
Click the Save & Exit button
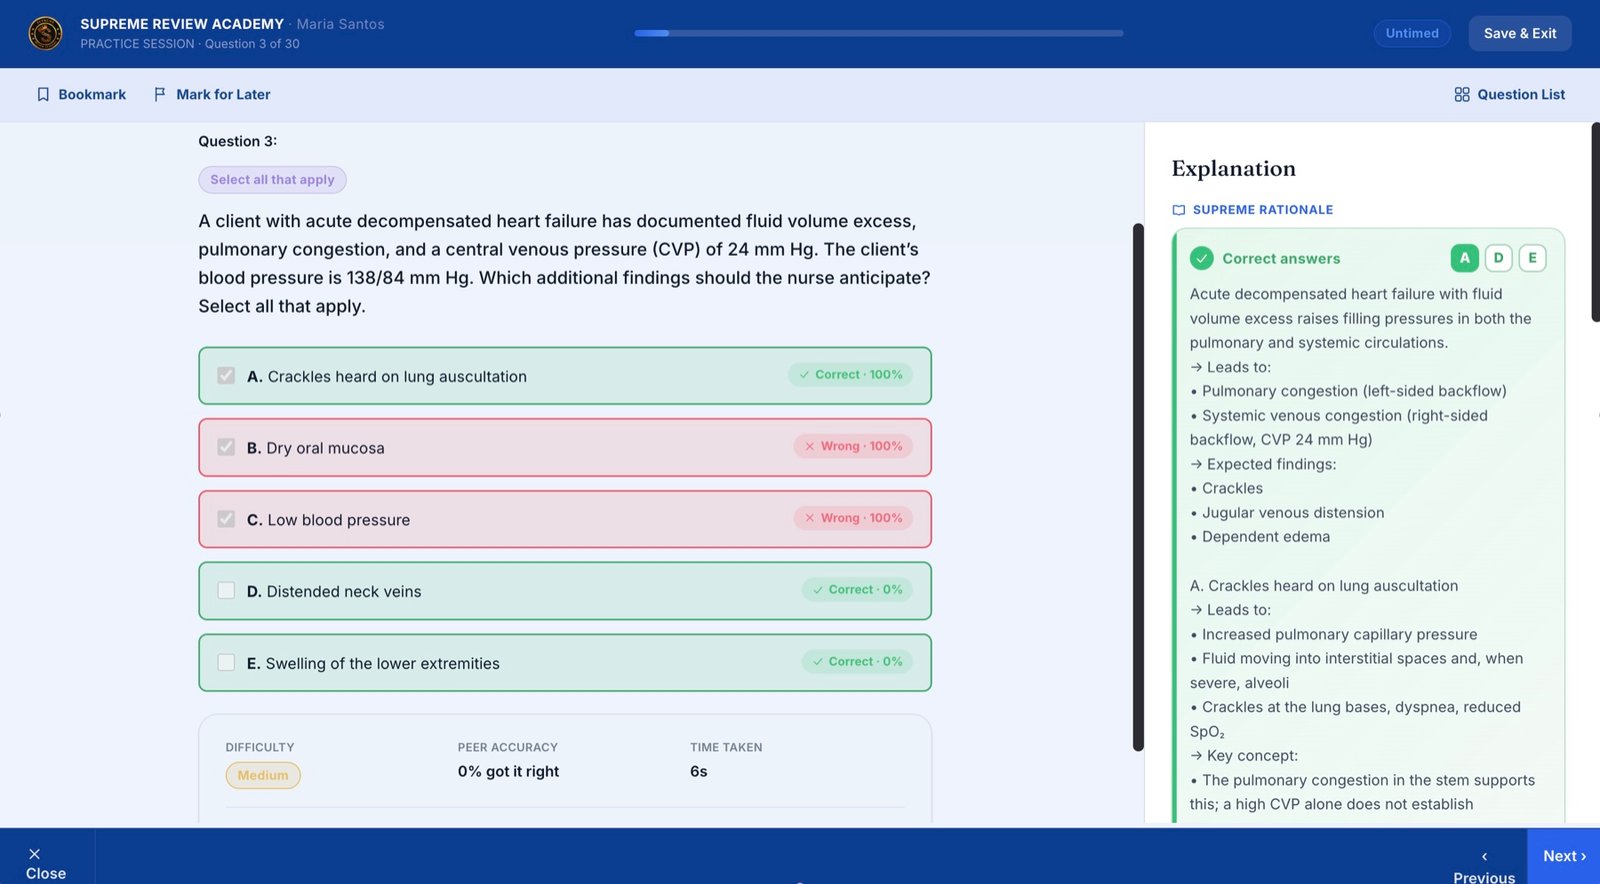pos(1520,33)
